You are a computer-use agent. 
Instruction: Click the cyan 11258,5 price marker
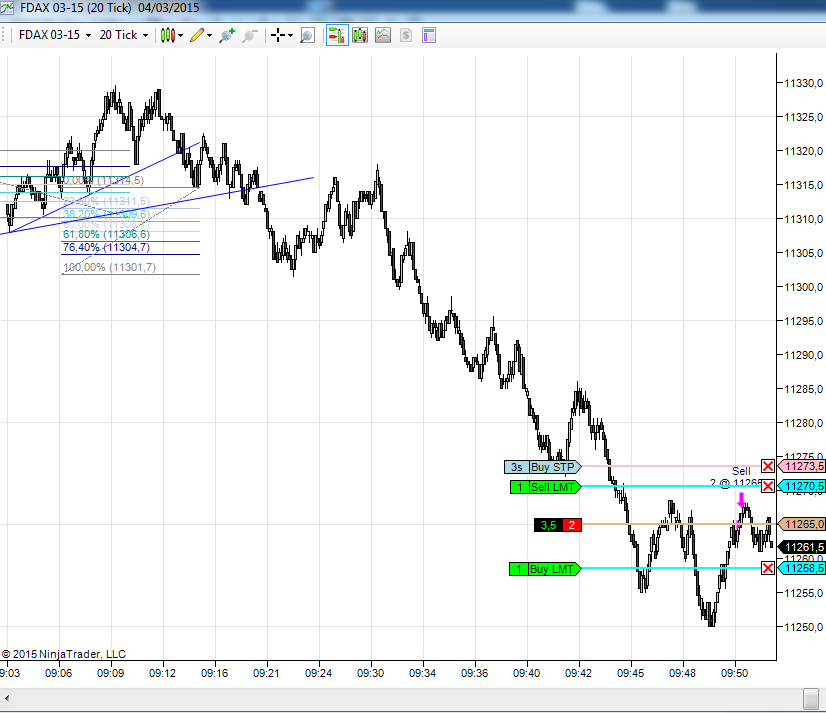pyautogui.click(x=802, y=568)
